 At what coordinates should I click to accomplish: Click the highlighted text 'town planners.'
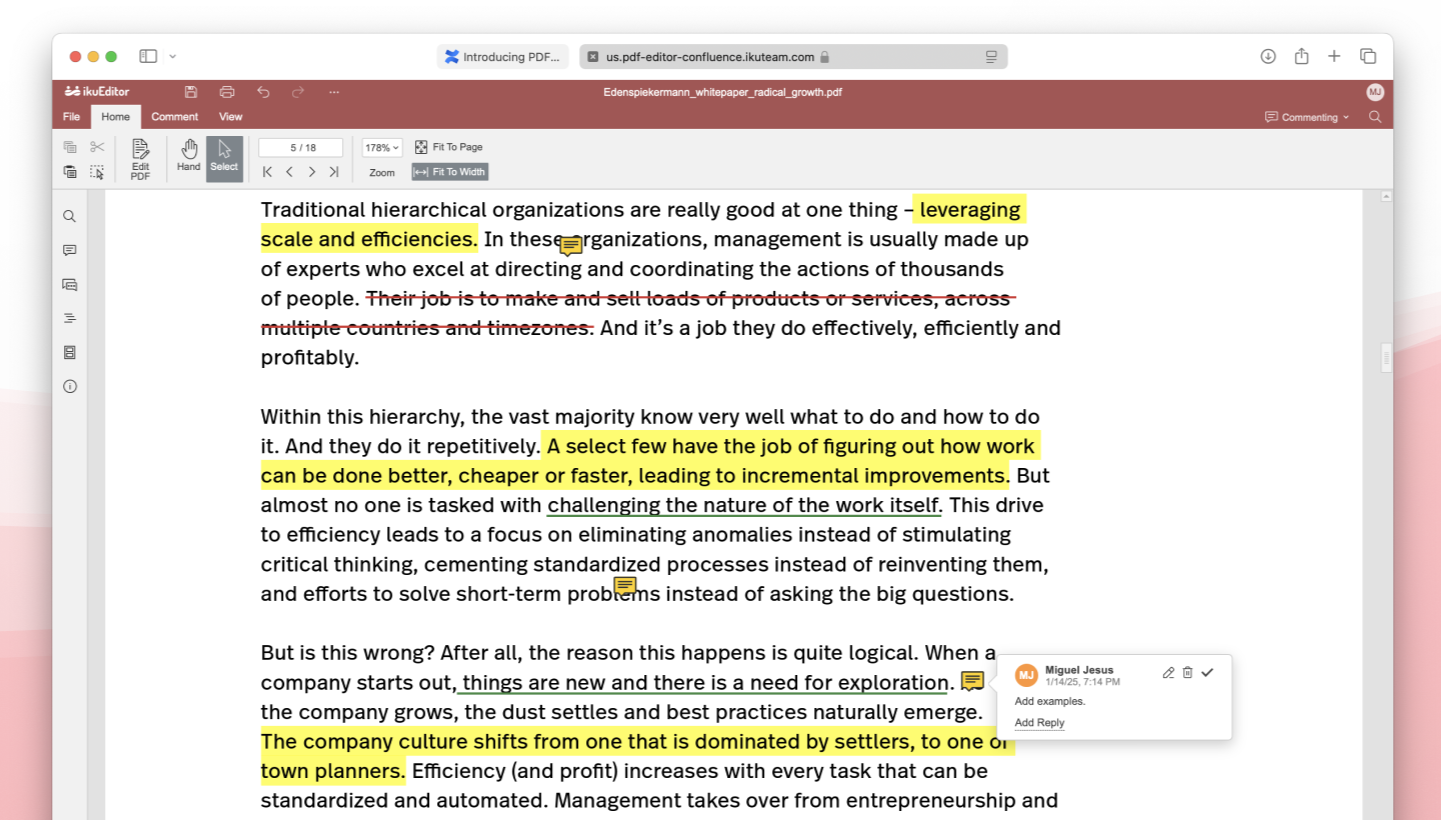333,771
